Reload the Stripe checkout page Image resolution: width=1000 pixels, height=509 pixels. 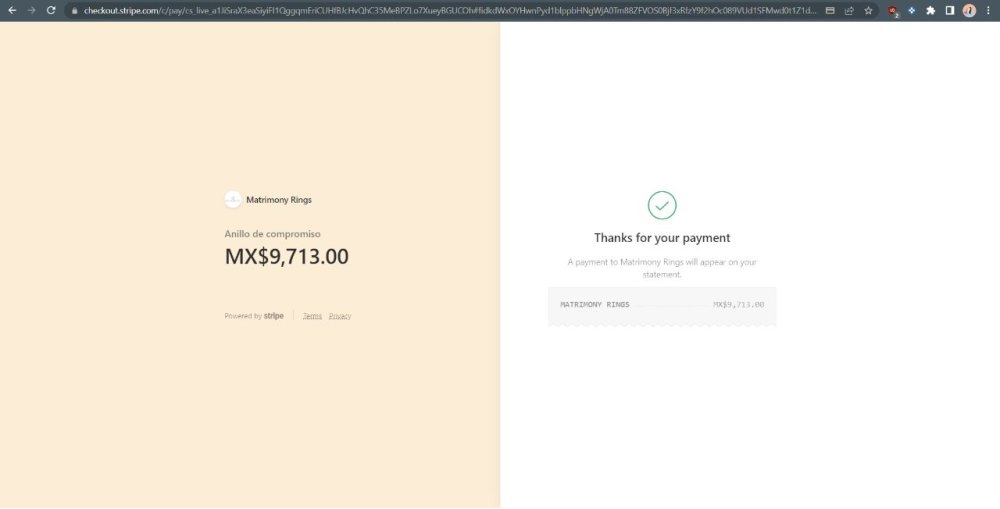point(51,10)
